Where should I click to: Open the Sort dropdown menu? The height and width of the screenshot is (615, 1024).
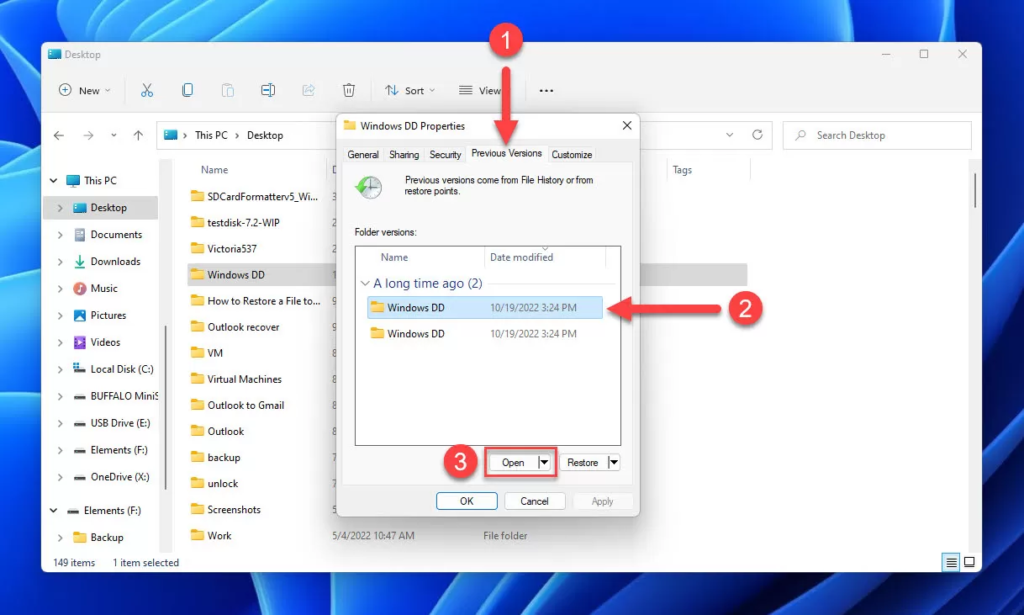point(409,90)
